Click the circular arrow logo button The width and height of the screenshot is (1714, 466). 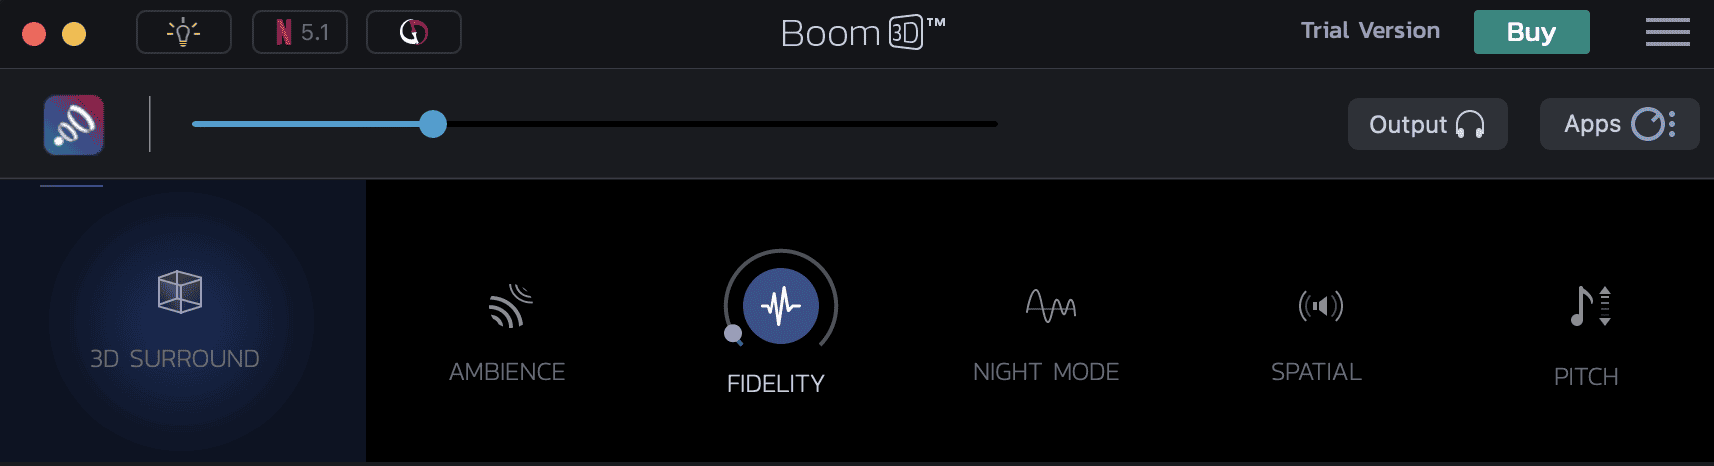(414, 33)
